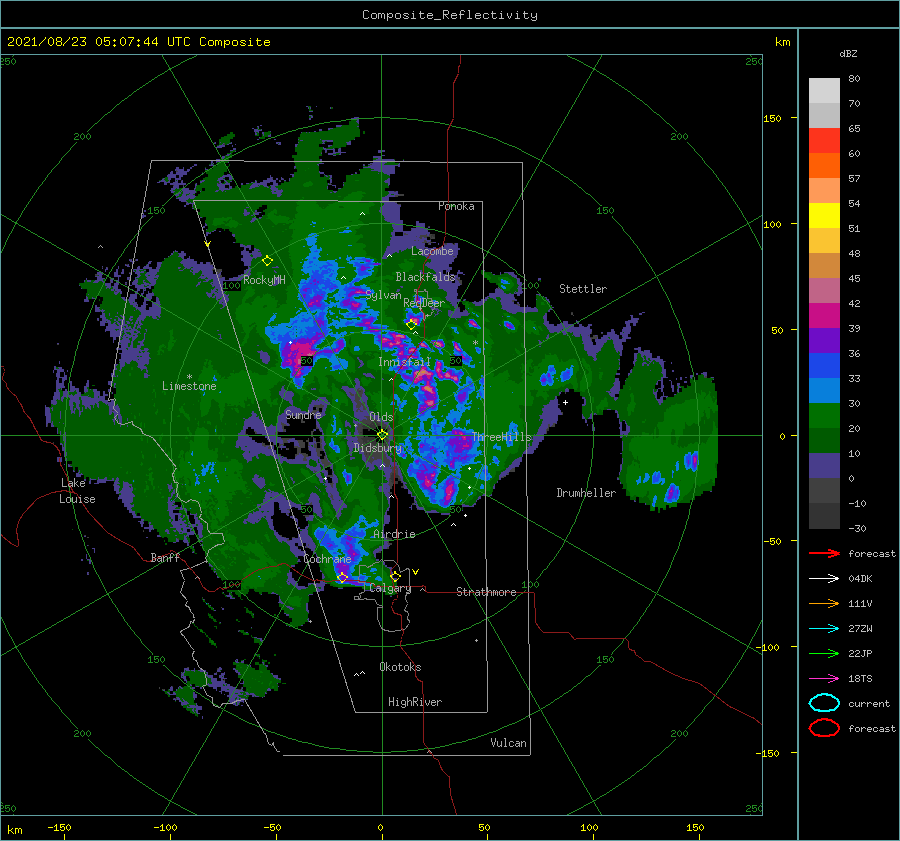Screen dimensions: 900x841
Task: Click the orange 111V arrow icon
Action: click(x=824, y=603)
